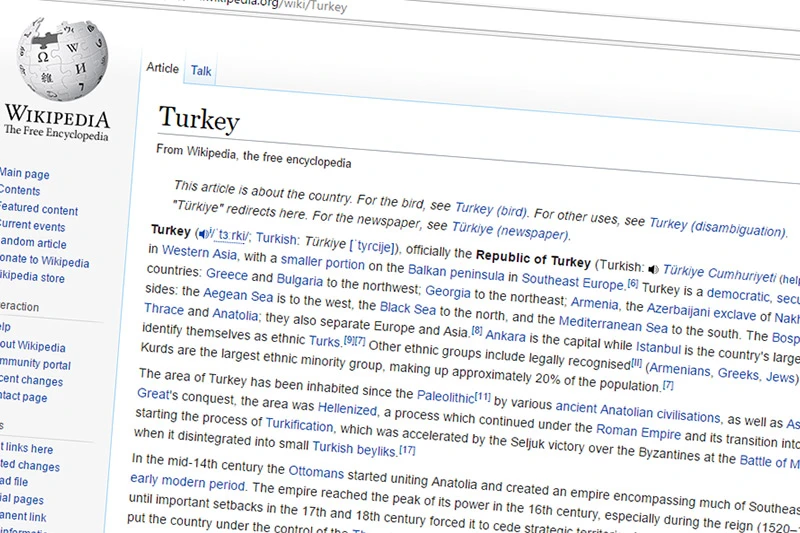
Task: Open the Istanbul link
Action: 658,347
